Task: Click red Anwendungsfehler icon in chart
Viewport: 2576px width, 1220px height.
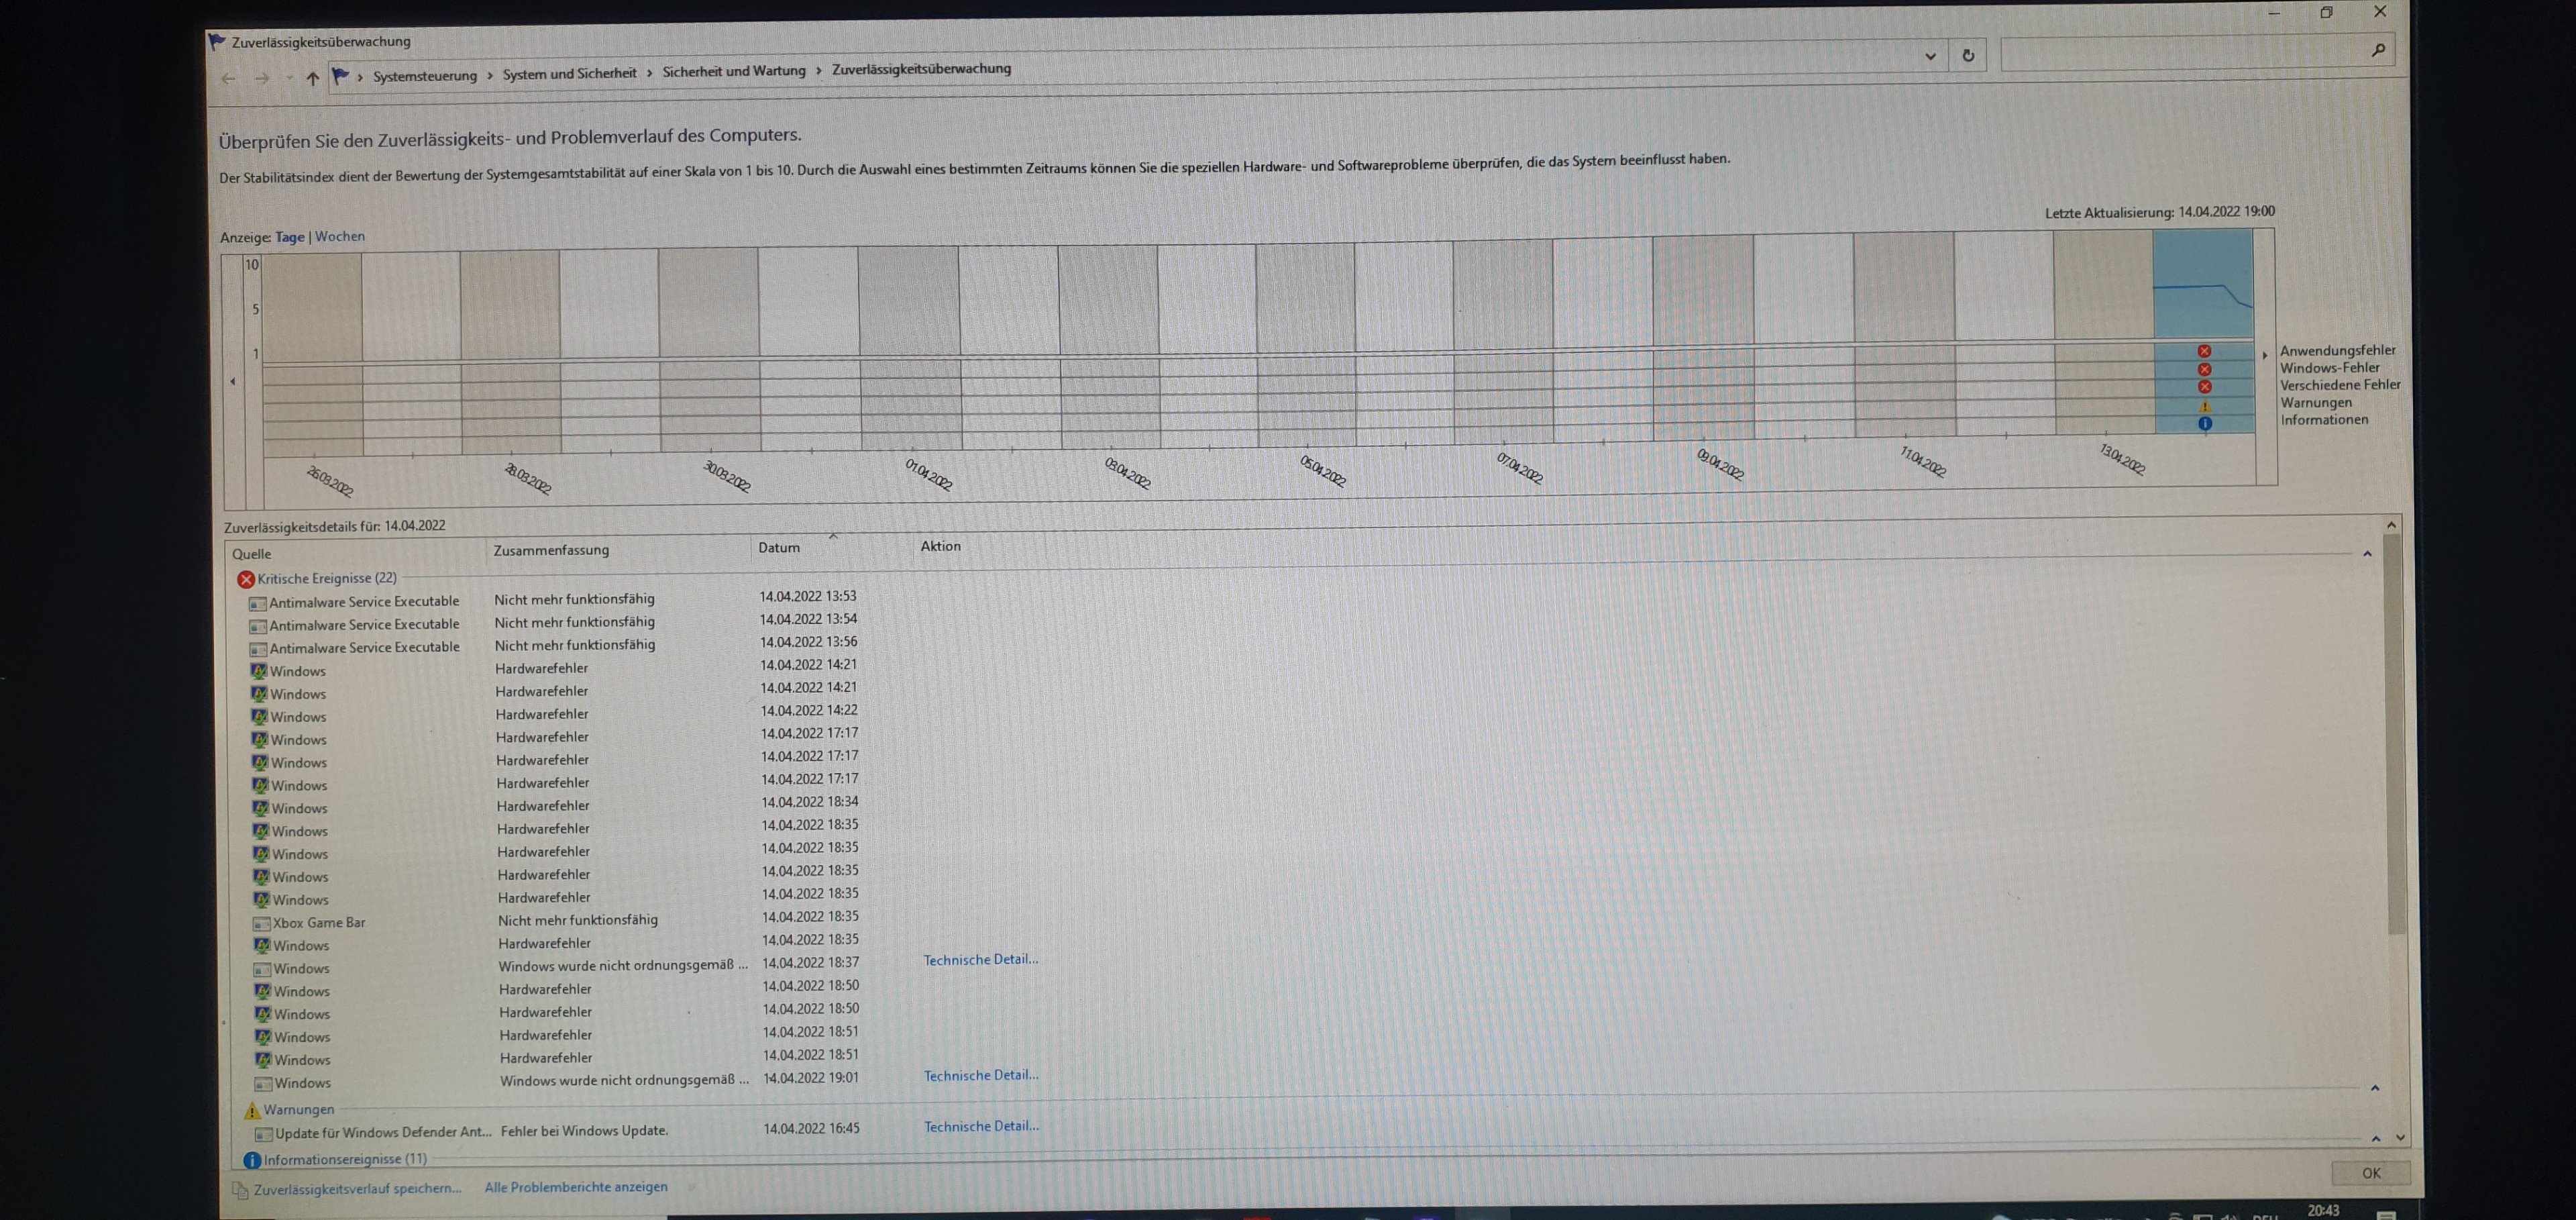Action: click(x=2204, y=351)
